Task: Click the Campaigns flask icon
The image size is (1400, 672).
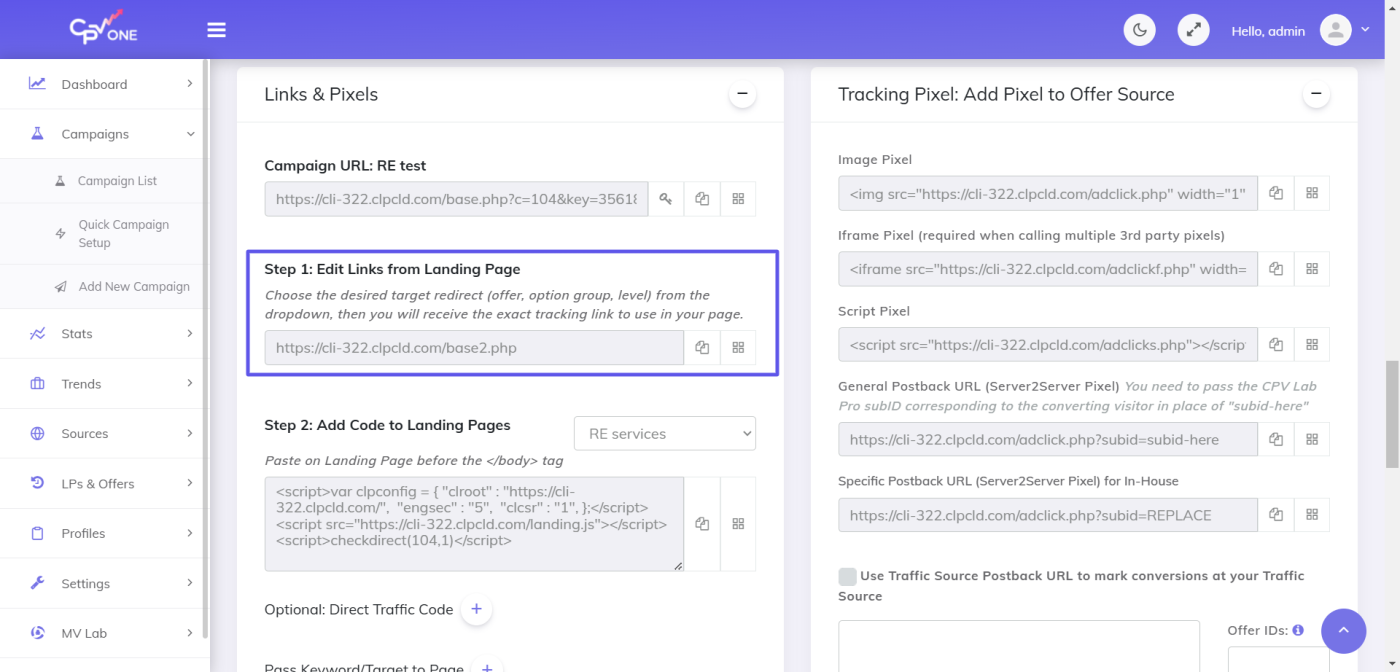Action: 37,133
